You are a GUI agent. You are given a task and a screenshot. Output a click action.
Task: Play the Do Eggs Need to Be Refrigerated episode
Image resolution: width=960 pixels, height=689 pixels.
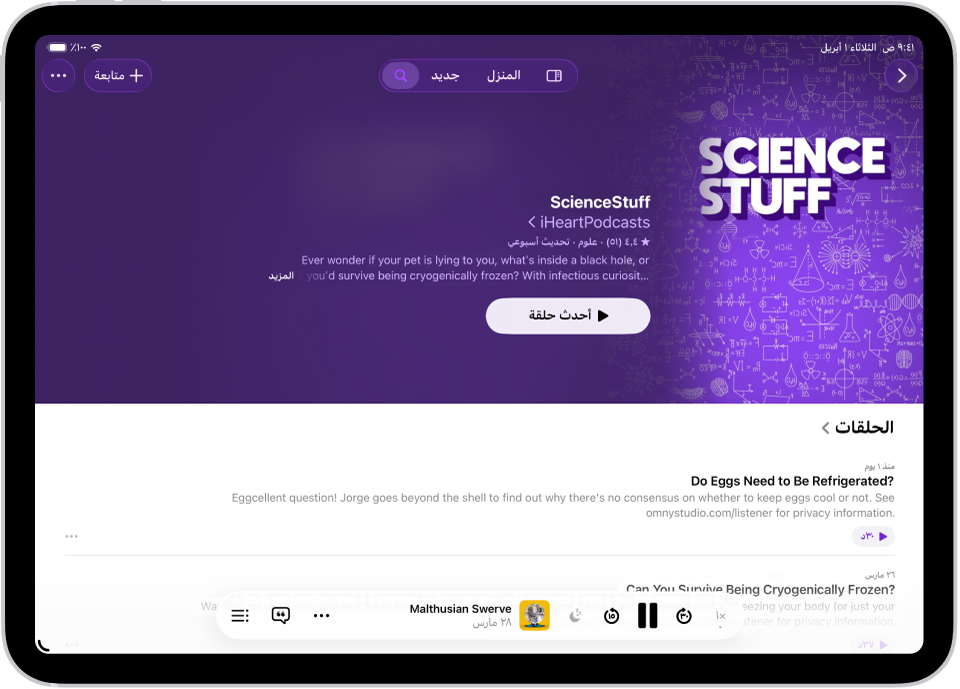coord(874,537)
